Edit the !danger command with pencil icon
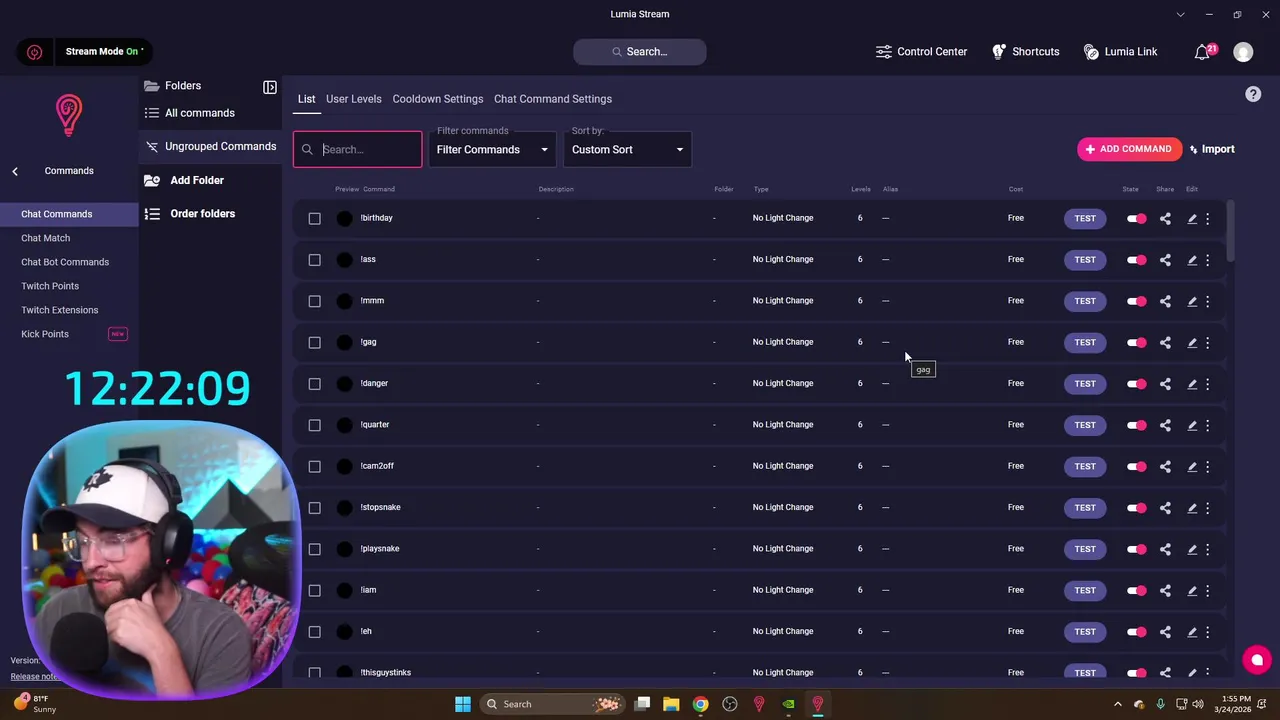 point(1192,384)
